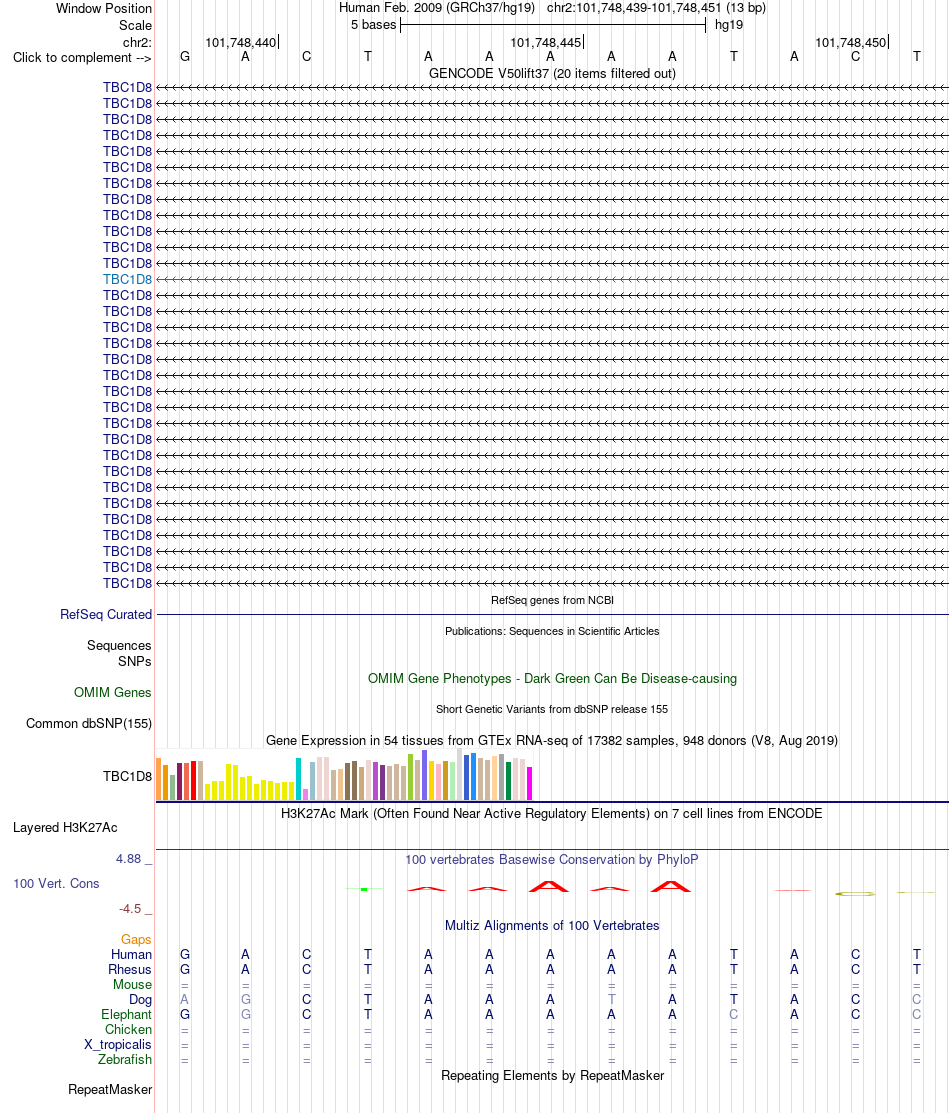The height and width of the screenshot is (1113, 950).
Task: Click the 'Mouse' species label
Action: pyautogui.click(x=133, y=985)
